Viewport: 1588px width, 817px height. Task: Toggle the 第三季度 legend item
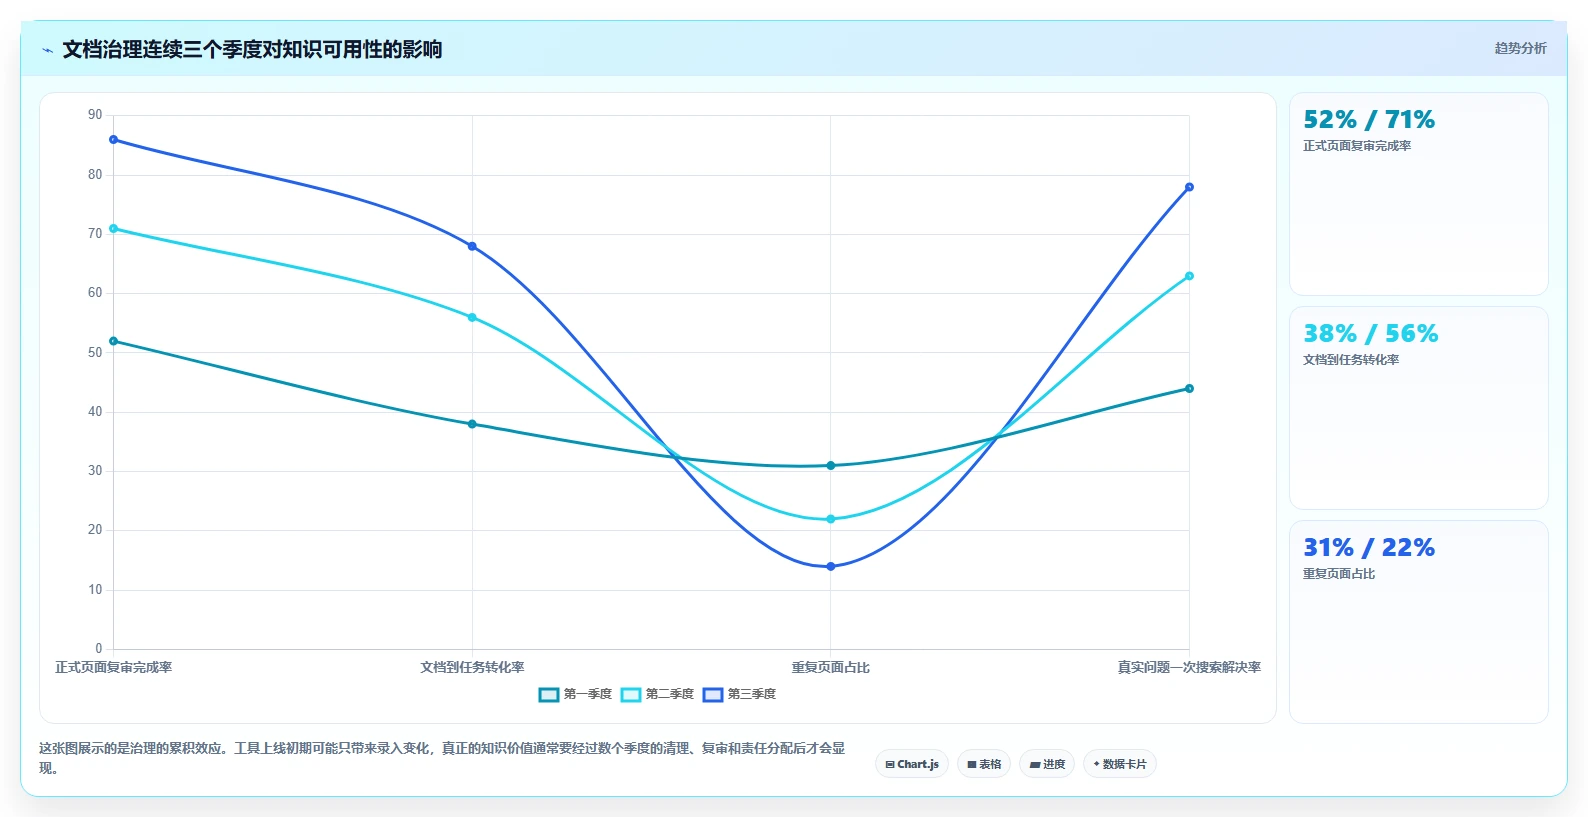[x=739, y=694]
